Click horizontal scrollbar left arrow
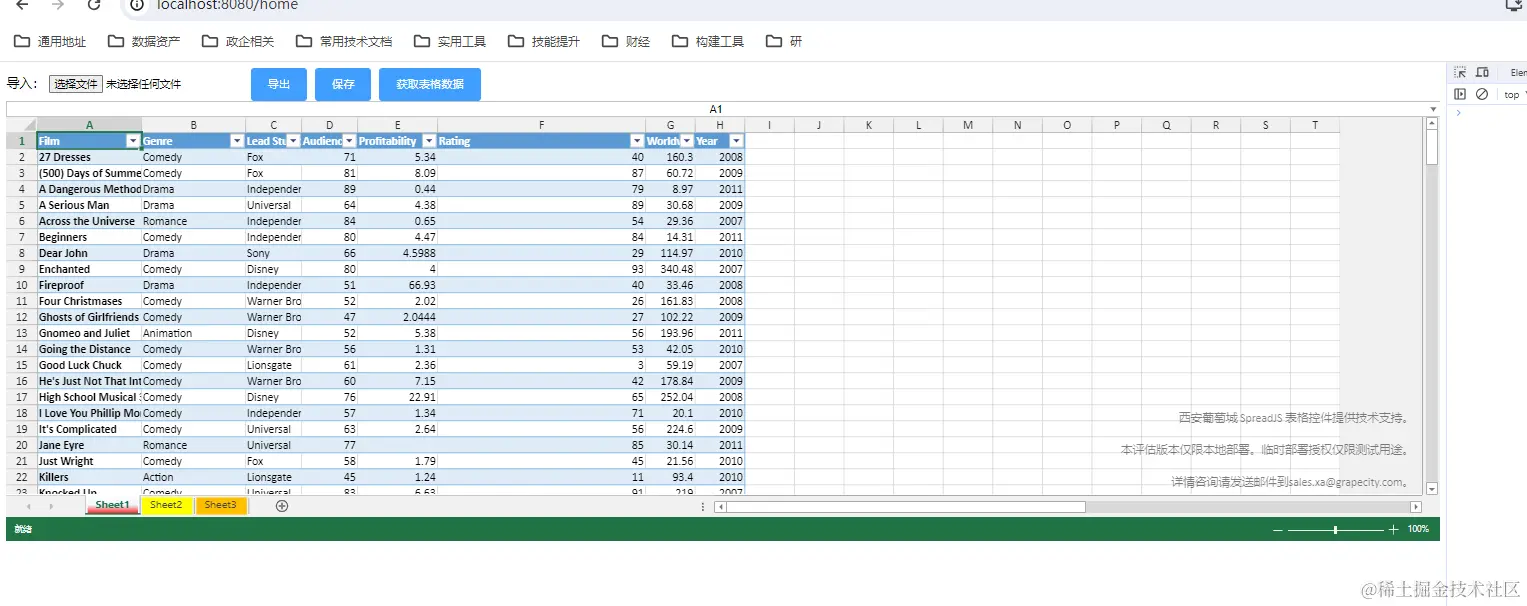Viewport: 1527px width, 606px height. (x=720, y=507)
